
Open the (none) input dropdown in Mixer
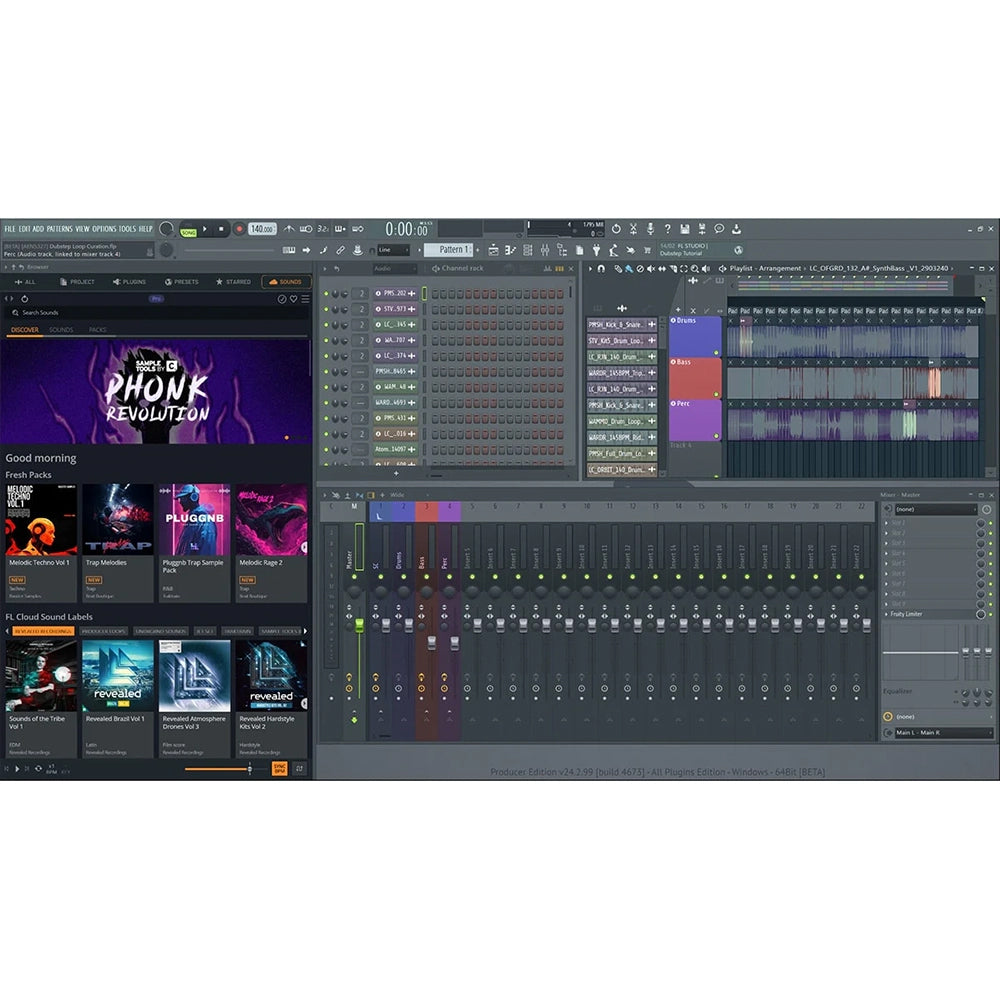936,509
